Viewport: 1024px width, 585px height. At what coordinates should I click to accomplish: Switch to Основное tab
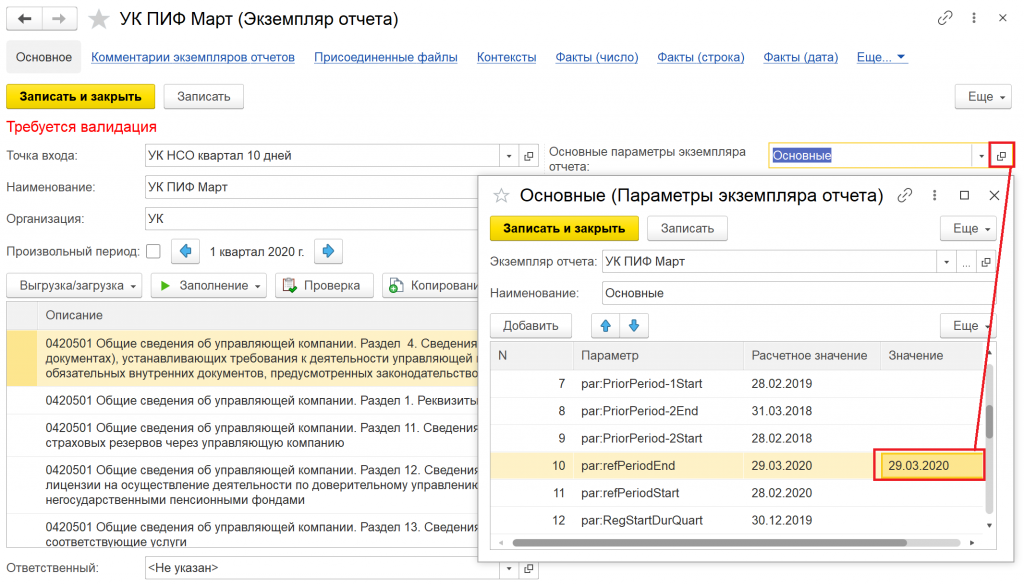(44, 57)
